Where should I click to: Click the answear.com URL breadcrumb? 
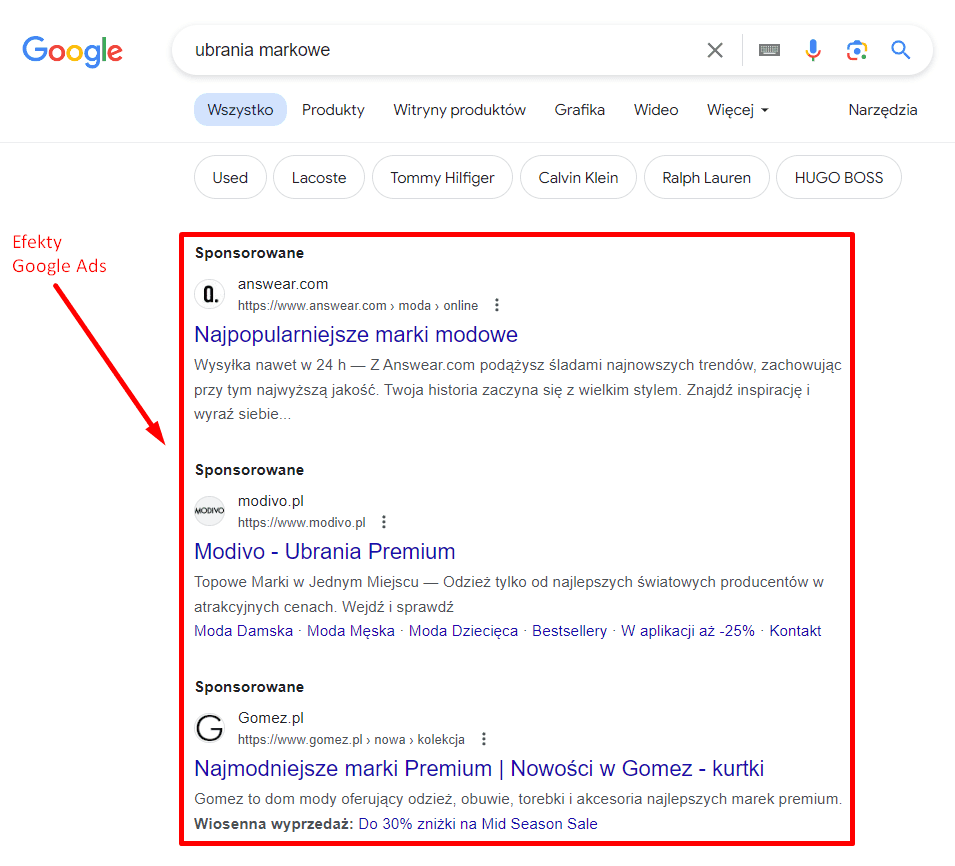pyautogui.click(x=358, y=305)
